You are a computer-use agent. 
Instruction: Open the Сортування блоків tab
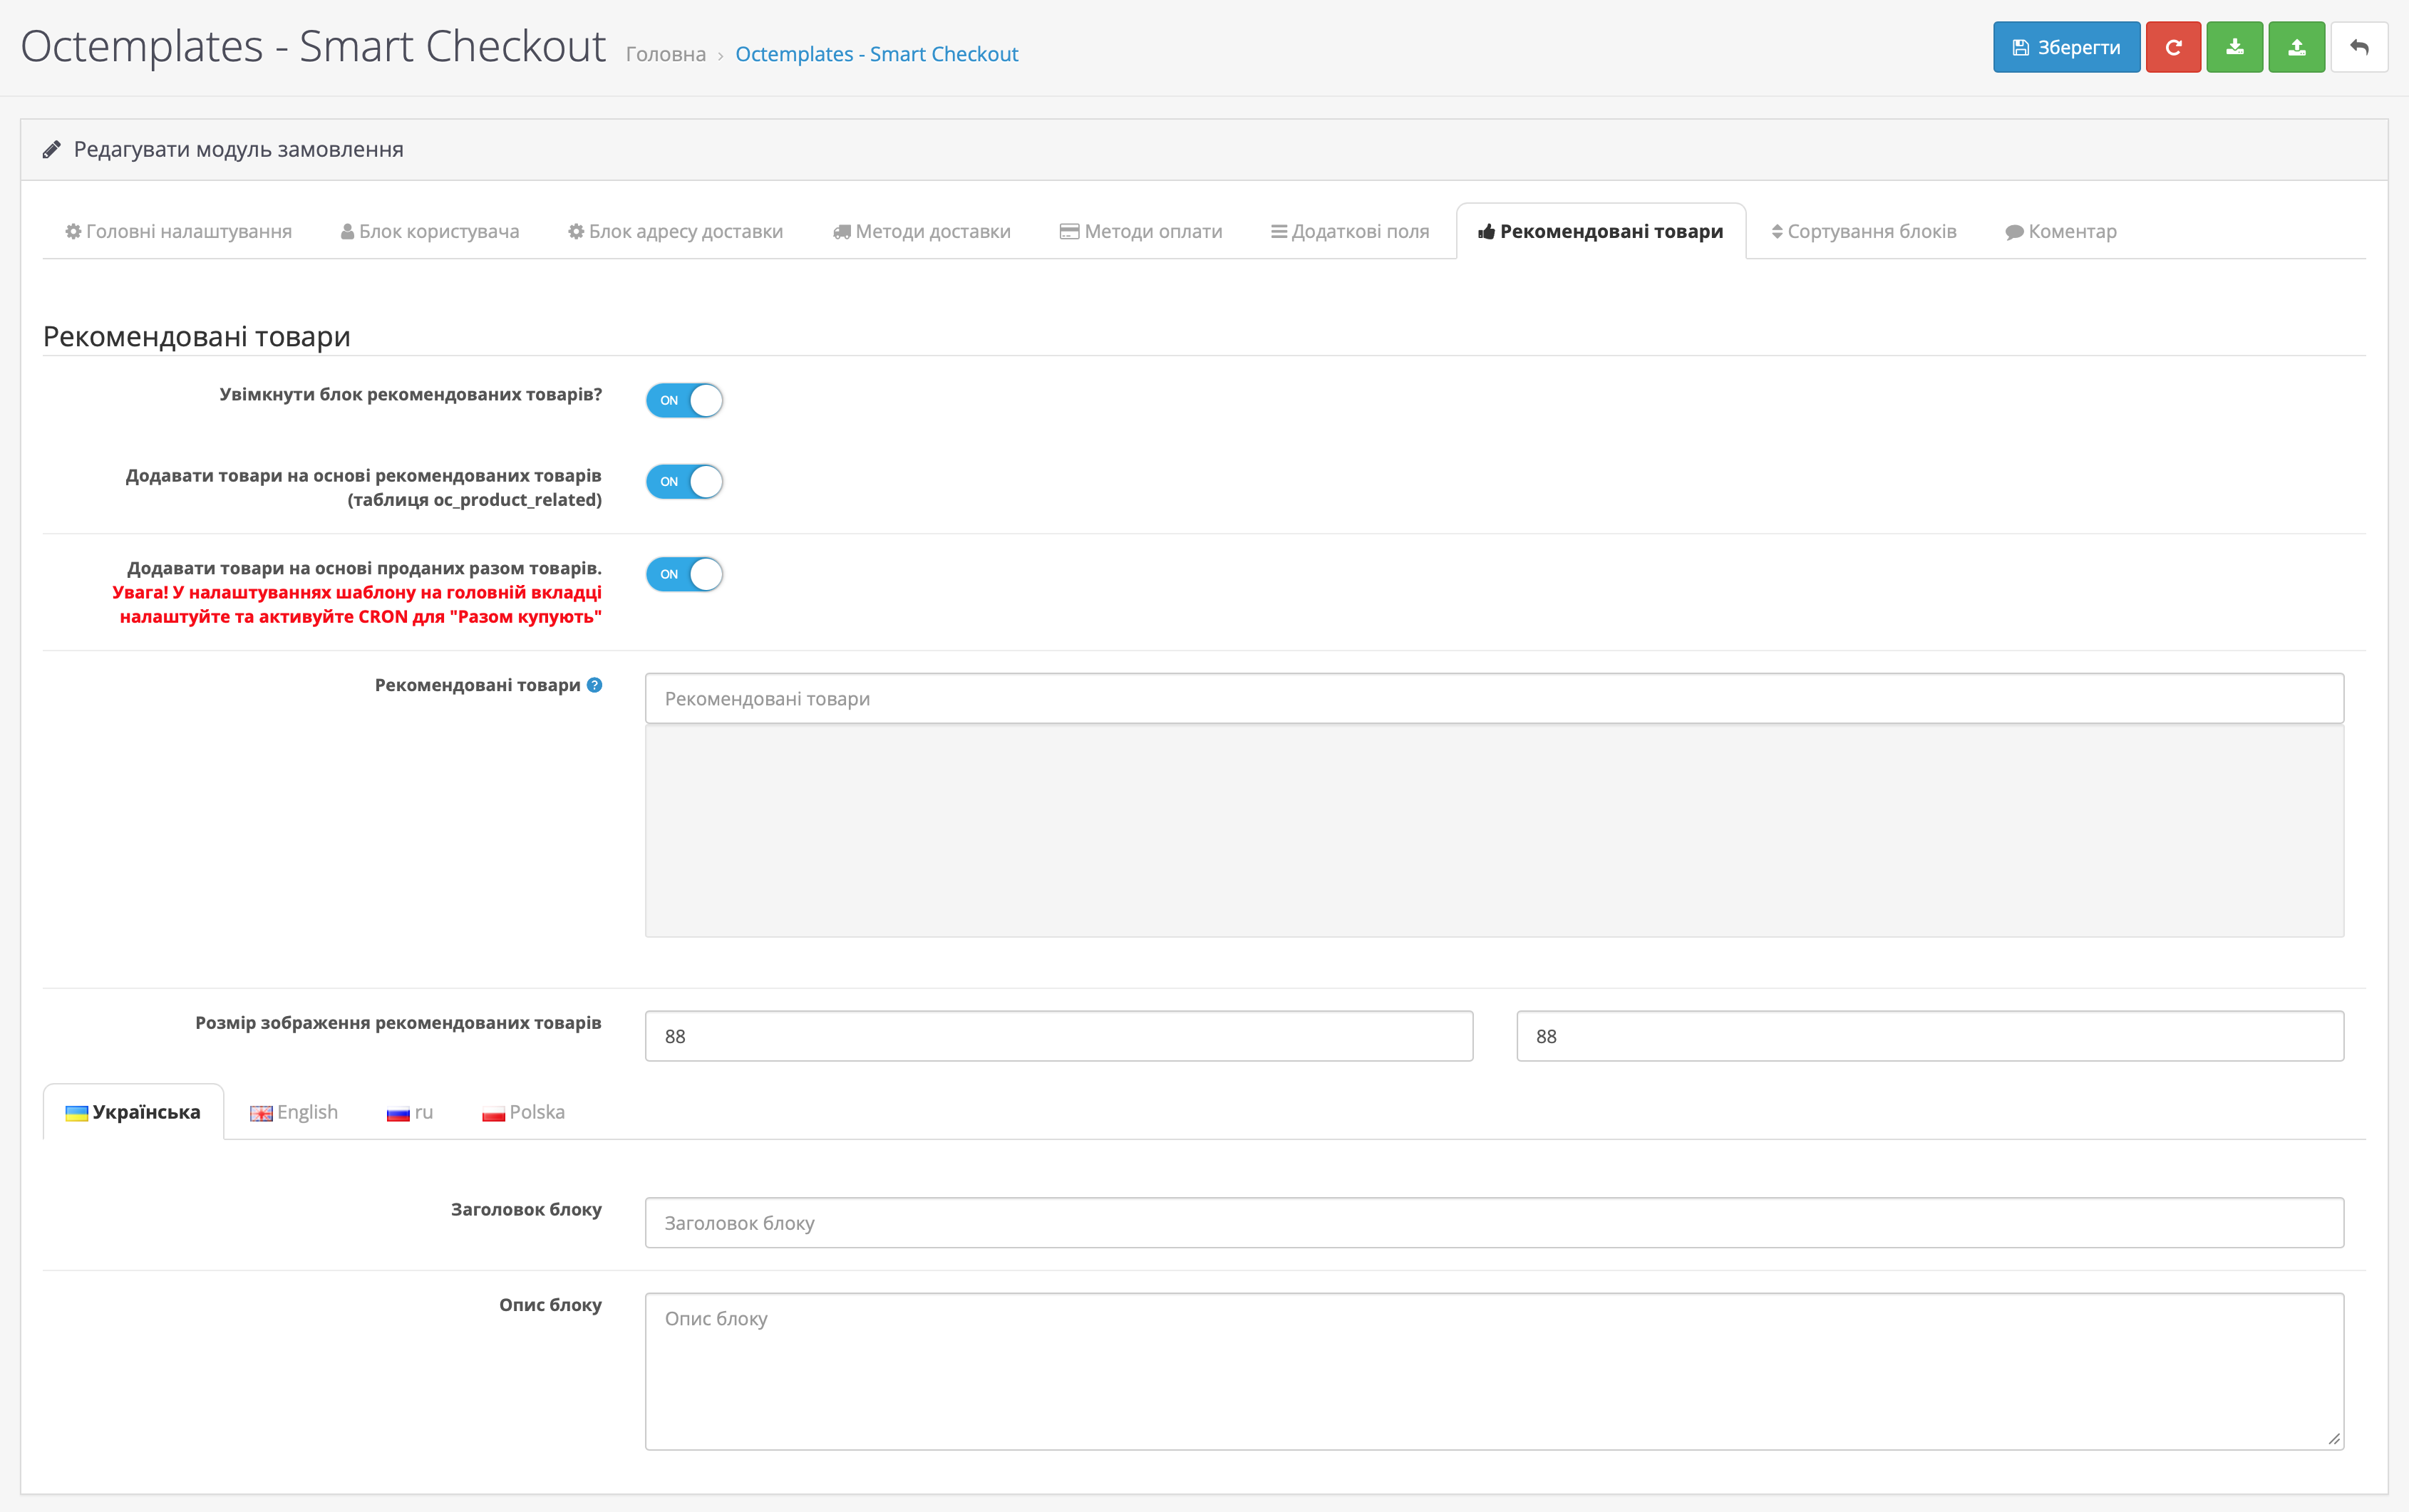(1863, 232)
